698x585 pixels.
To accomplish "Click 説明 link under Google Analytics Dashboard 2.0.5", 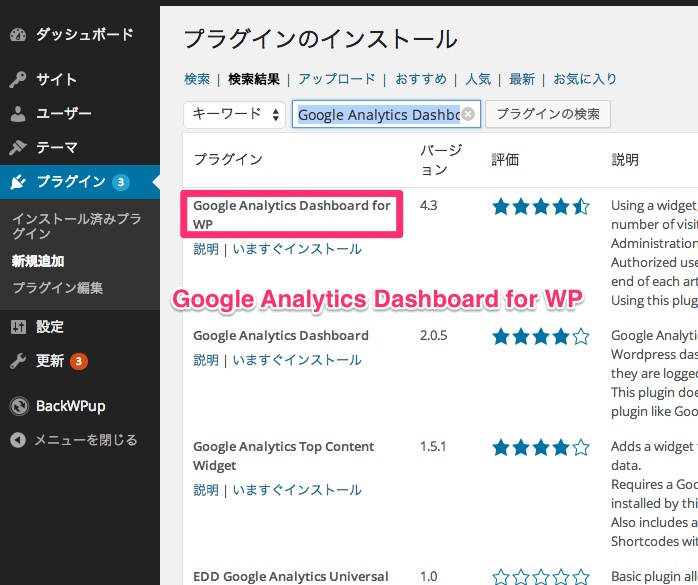I will tap(206, 360).
